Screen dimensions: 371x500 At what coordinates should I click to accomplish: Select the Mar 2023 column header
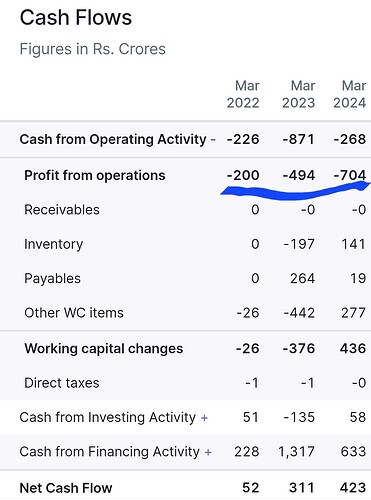[x=299, y=94]
